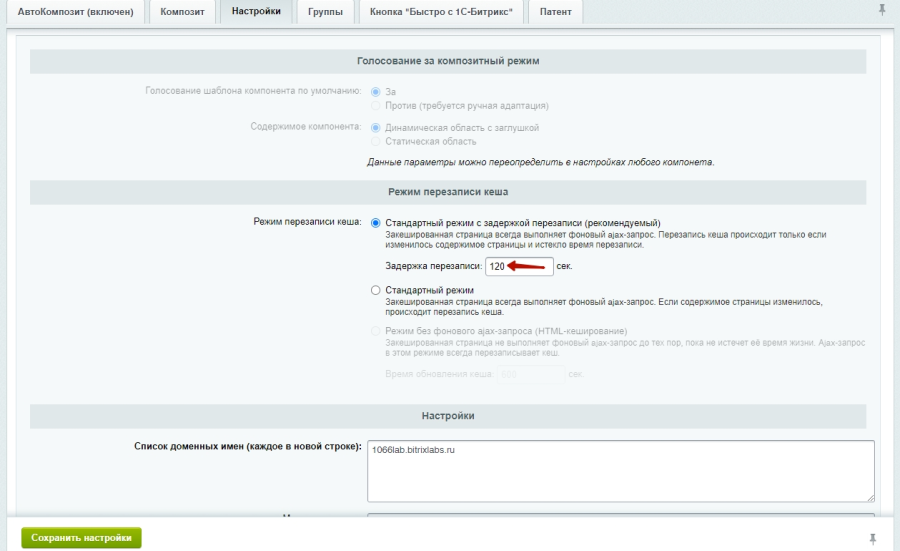Click the pin icon in the bottom save bar

[872, 538]
